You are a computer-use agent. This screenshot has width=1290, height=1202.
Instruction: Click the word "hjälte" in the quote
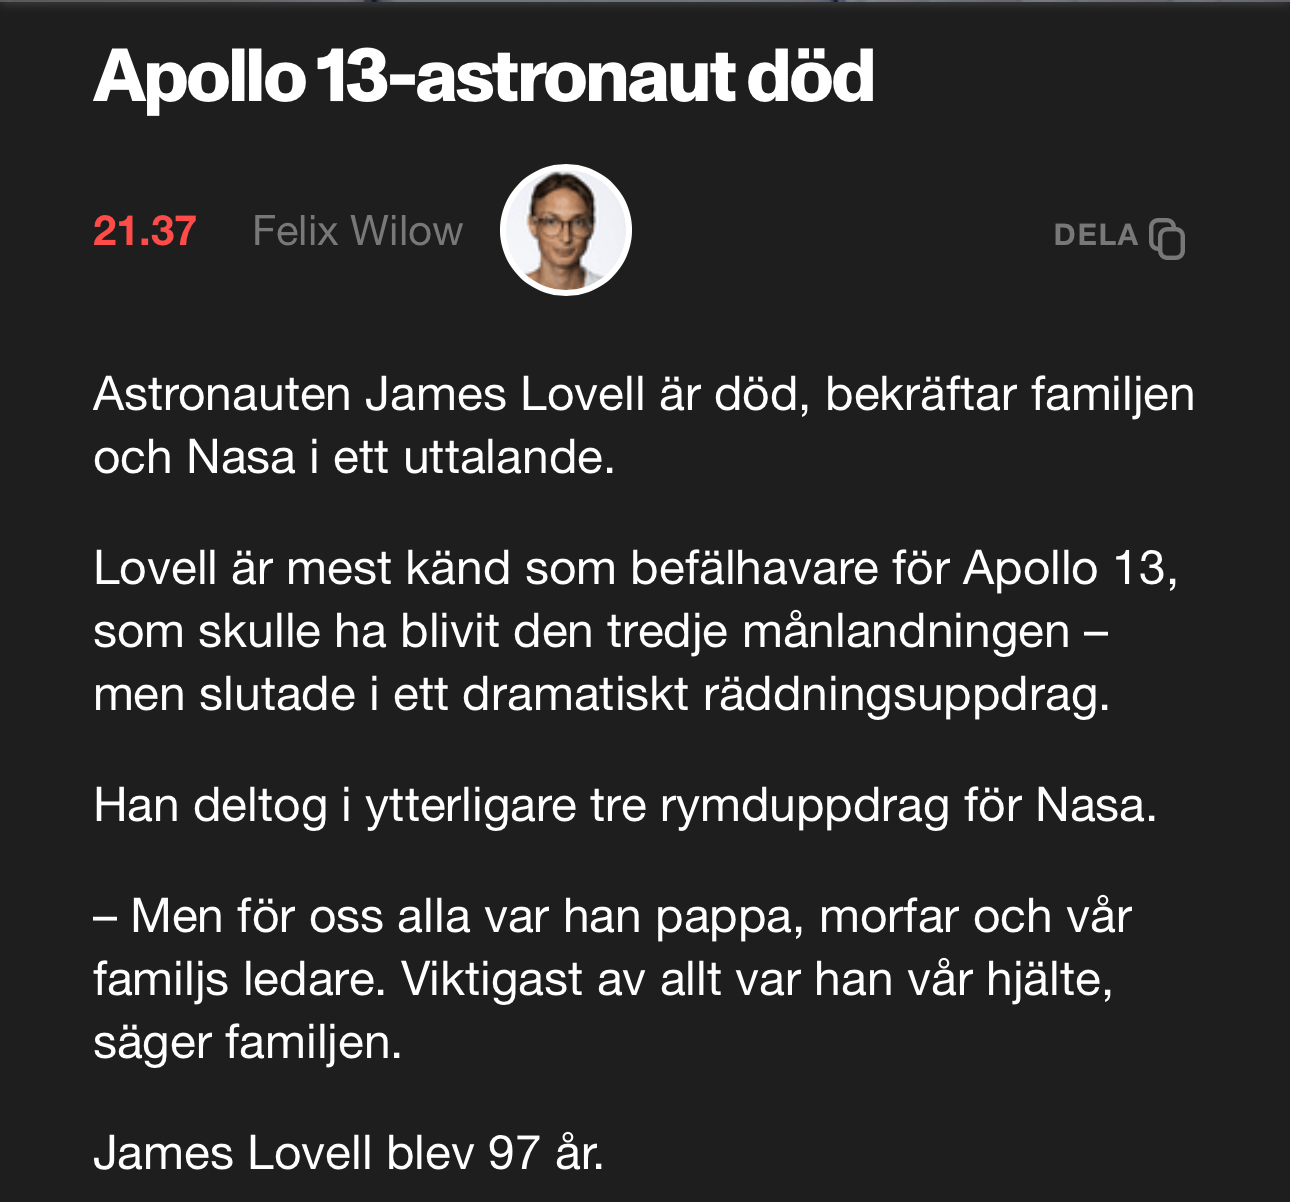(x=1047, y=979)
